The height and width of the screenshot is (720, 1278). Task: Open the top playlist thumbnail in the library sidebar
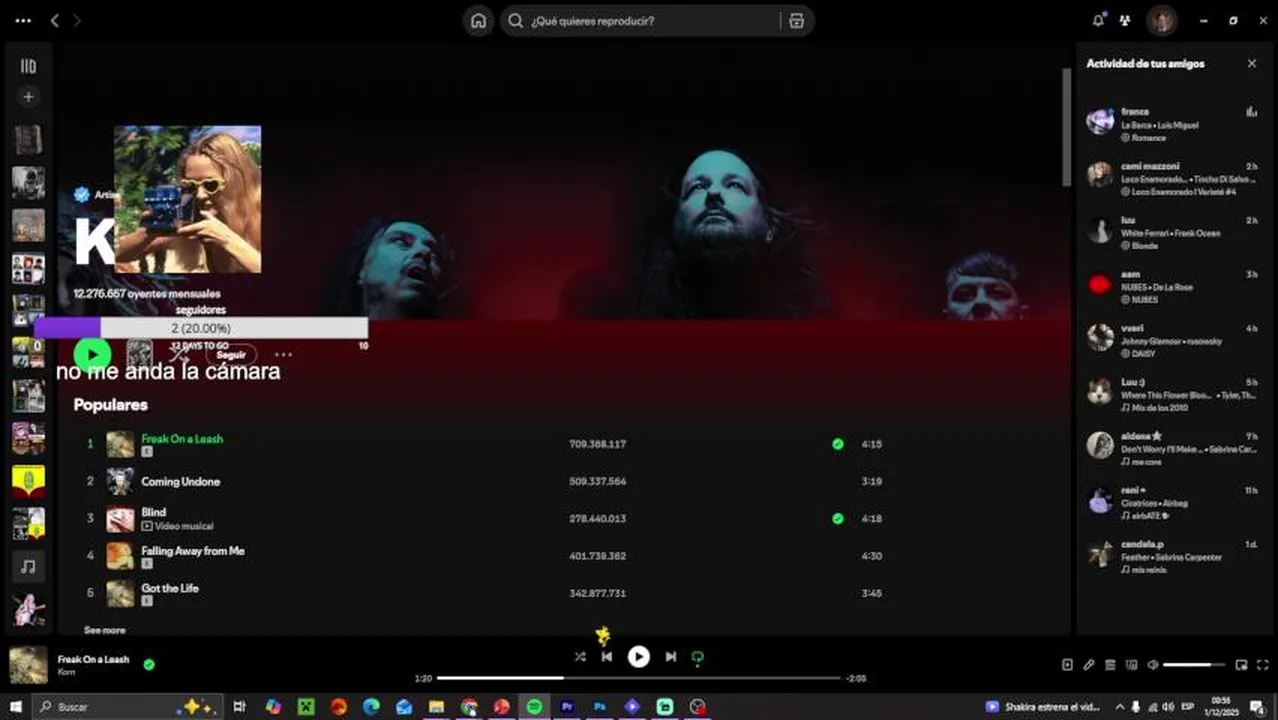28,139
